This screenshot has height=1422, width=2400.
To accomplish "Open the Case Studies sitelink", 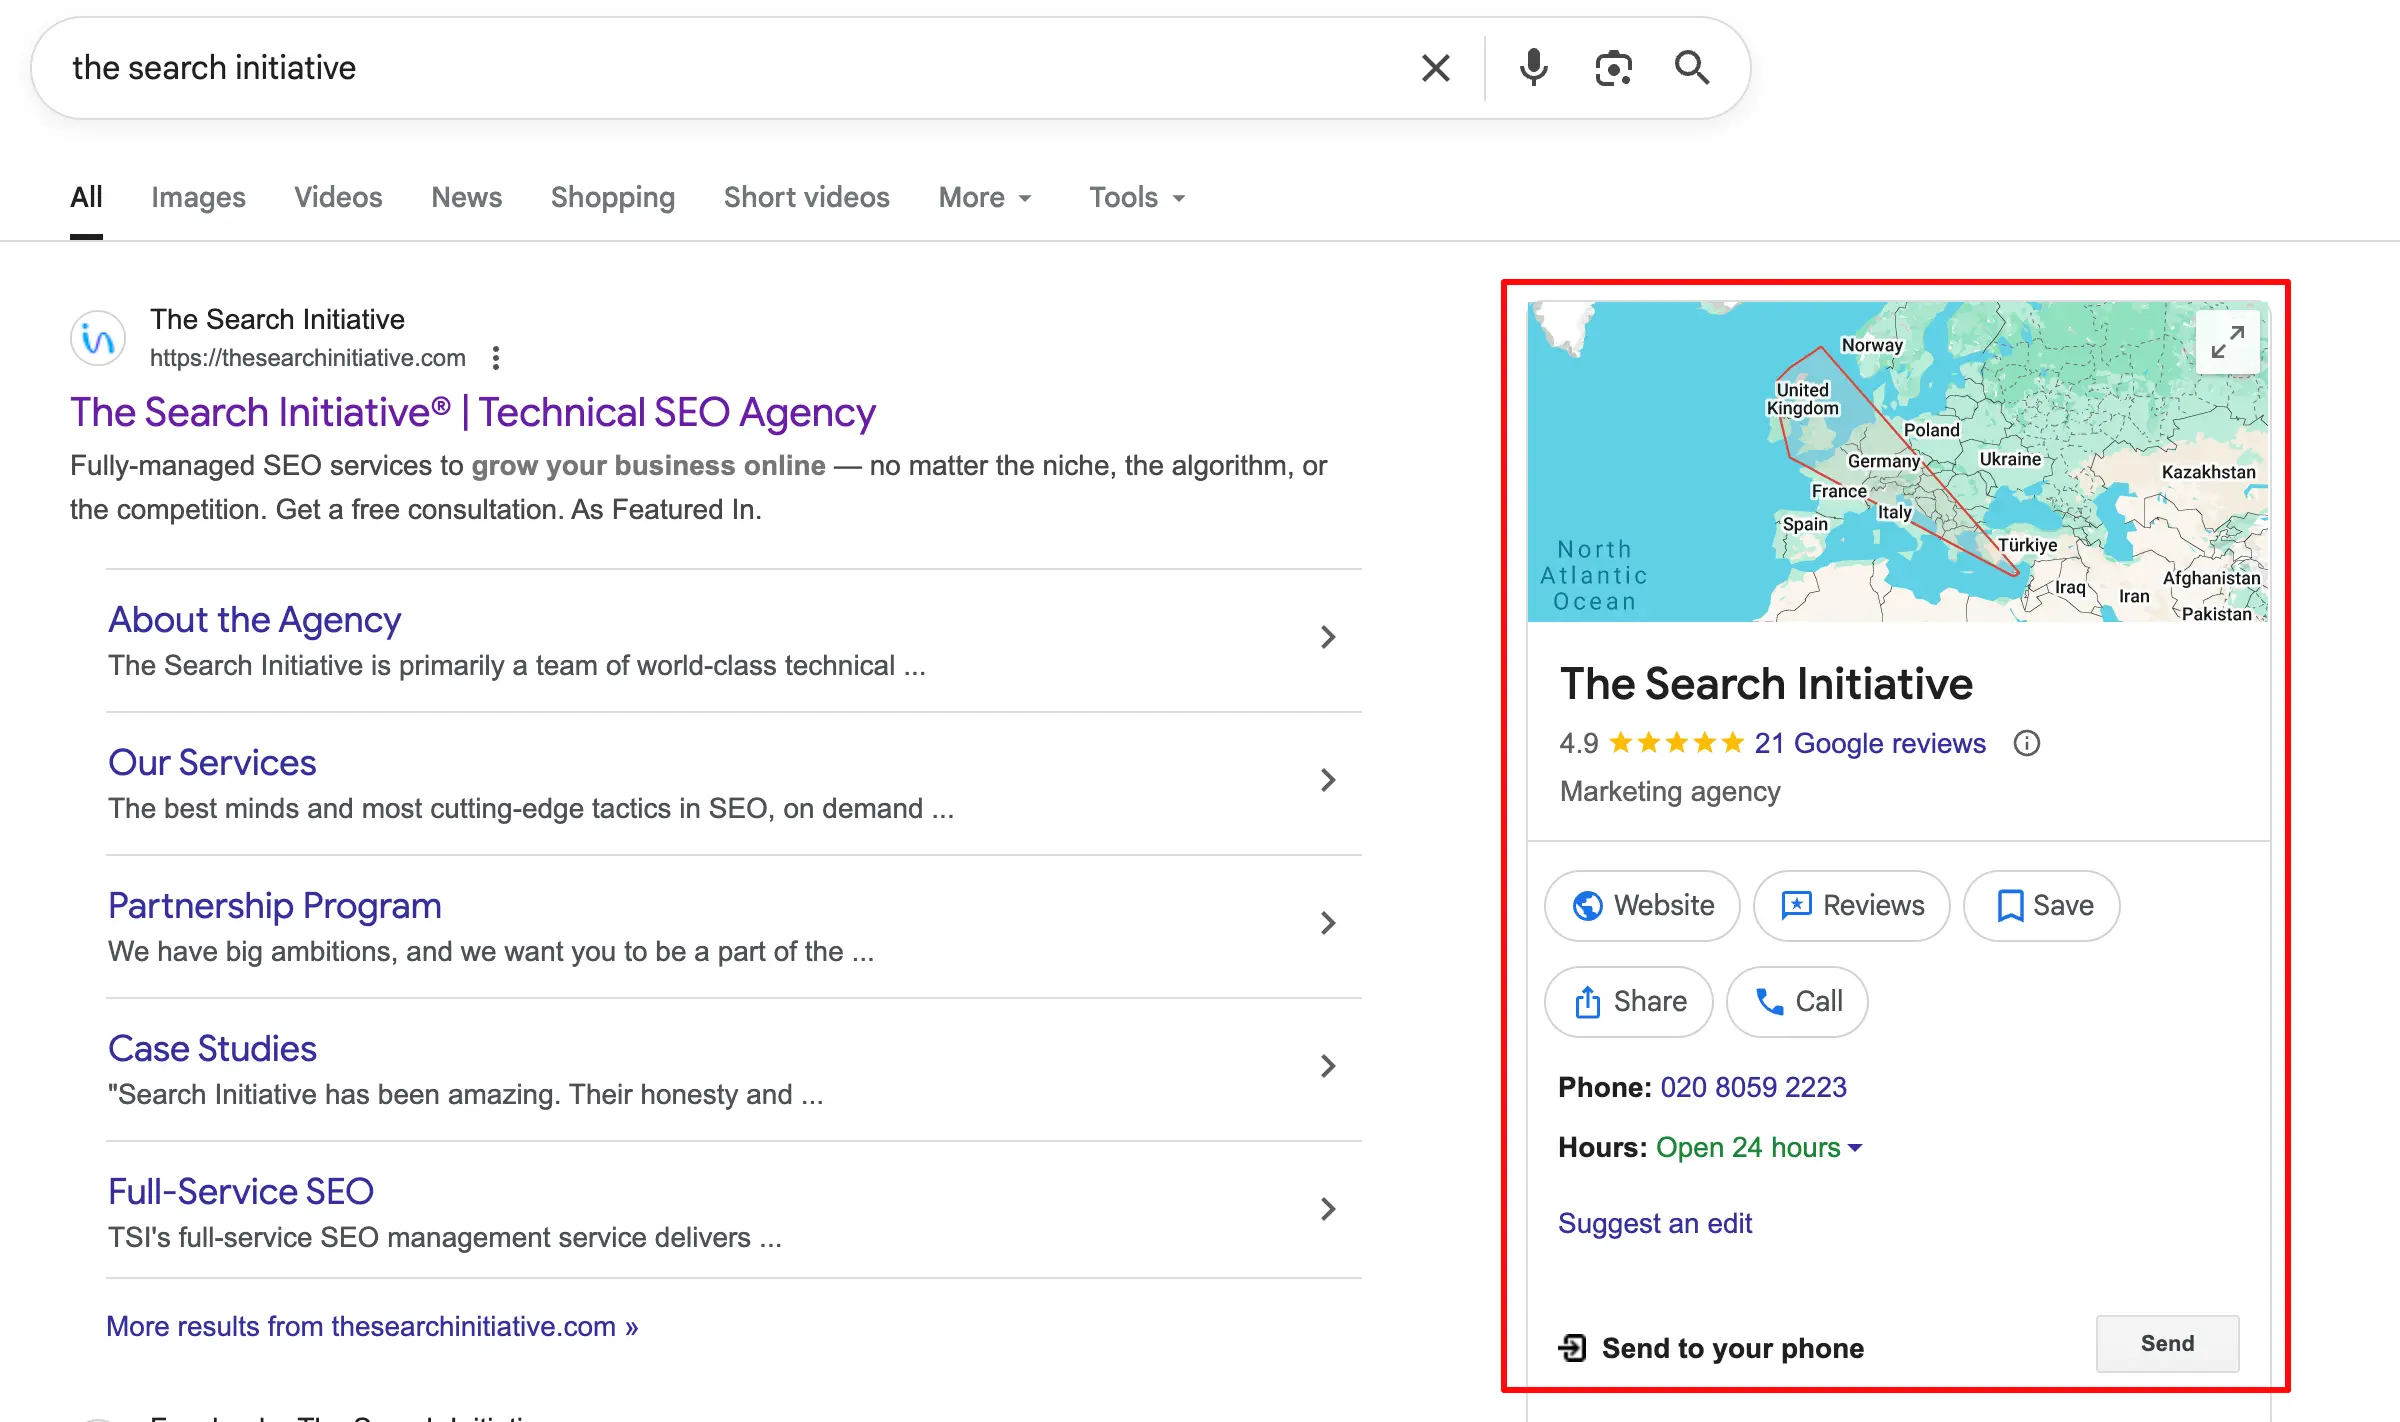I will [x=212, y=1049].
